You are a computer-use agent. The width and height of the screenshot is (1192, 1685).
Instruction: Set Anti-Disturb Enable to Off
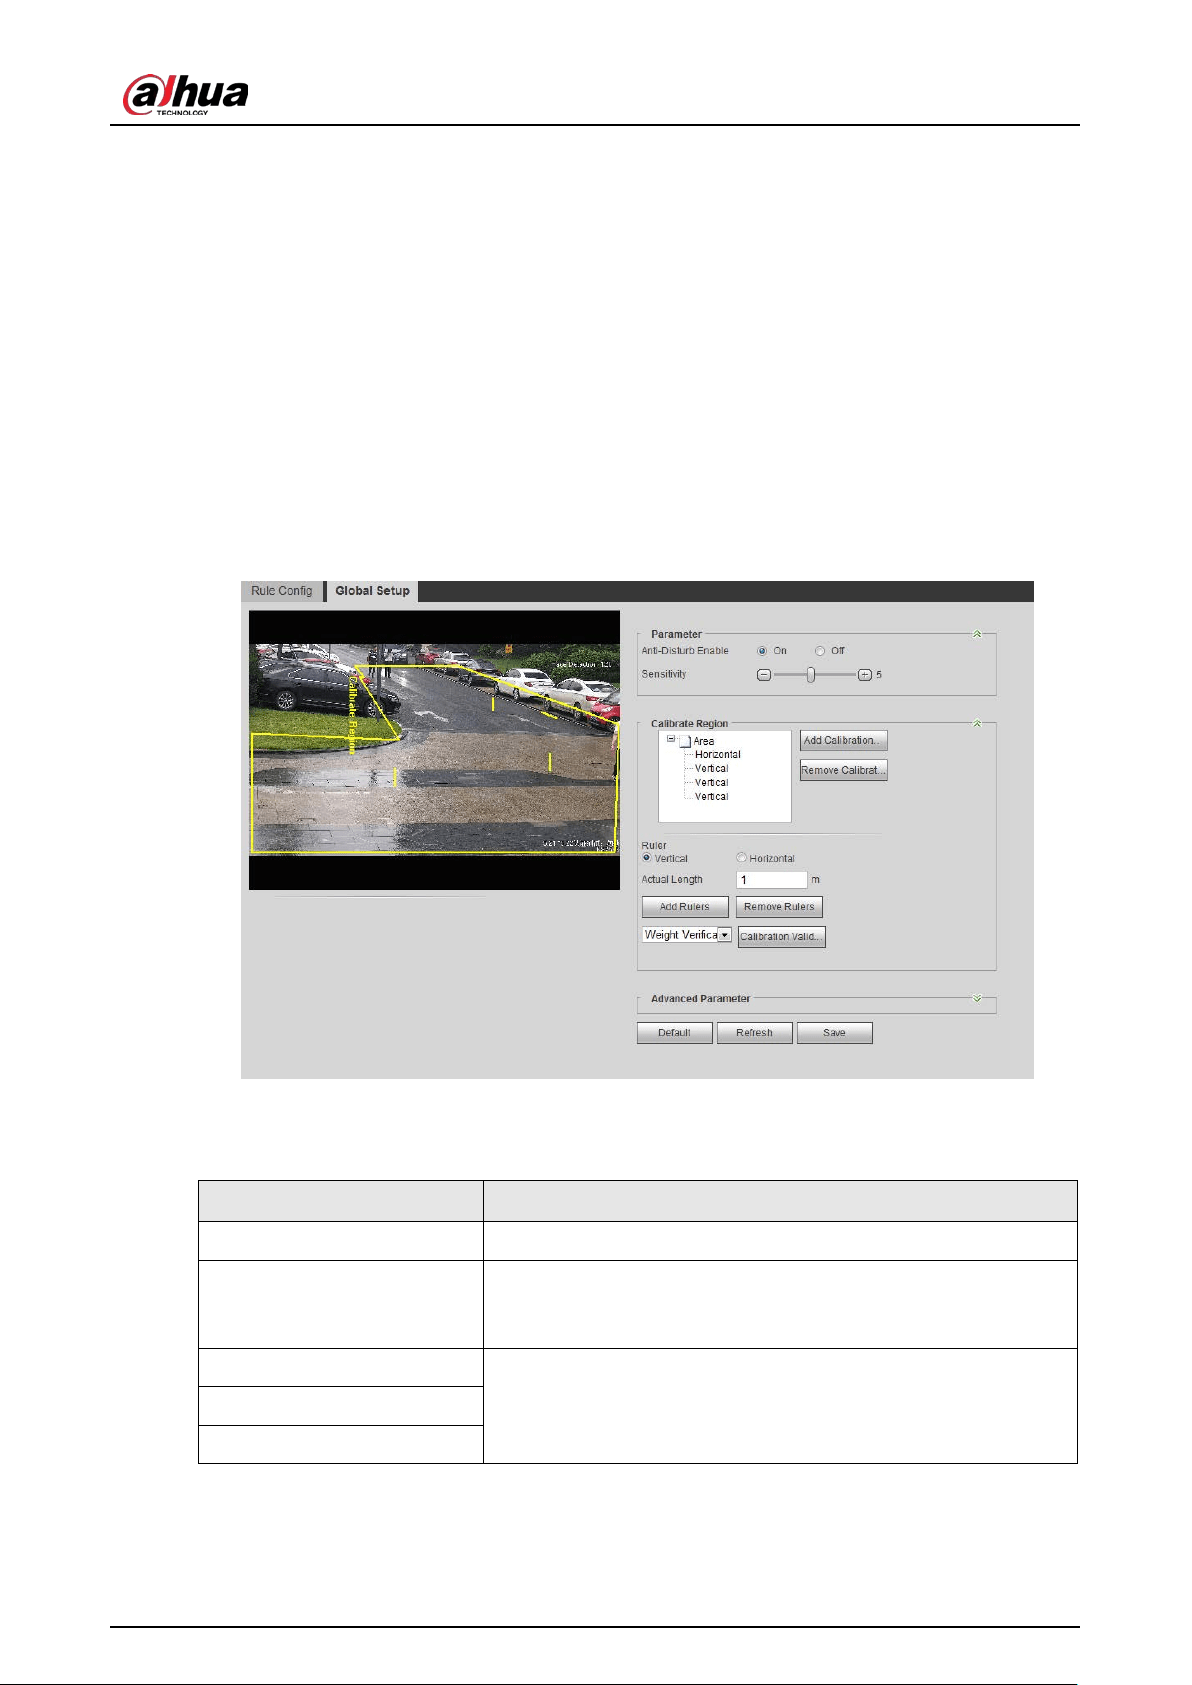pyautogui.click(x=820, y=651)
